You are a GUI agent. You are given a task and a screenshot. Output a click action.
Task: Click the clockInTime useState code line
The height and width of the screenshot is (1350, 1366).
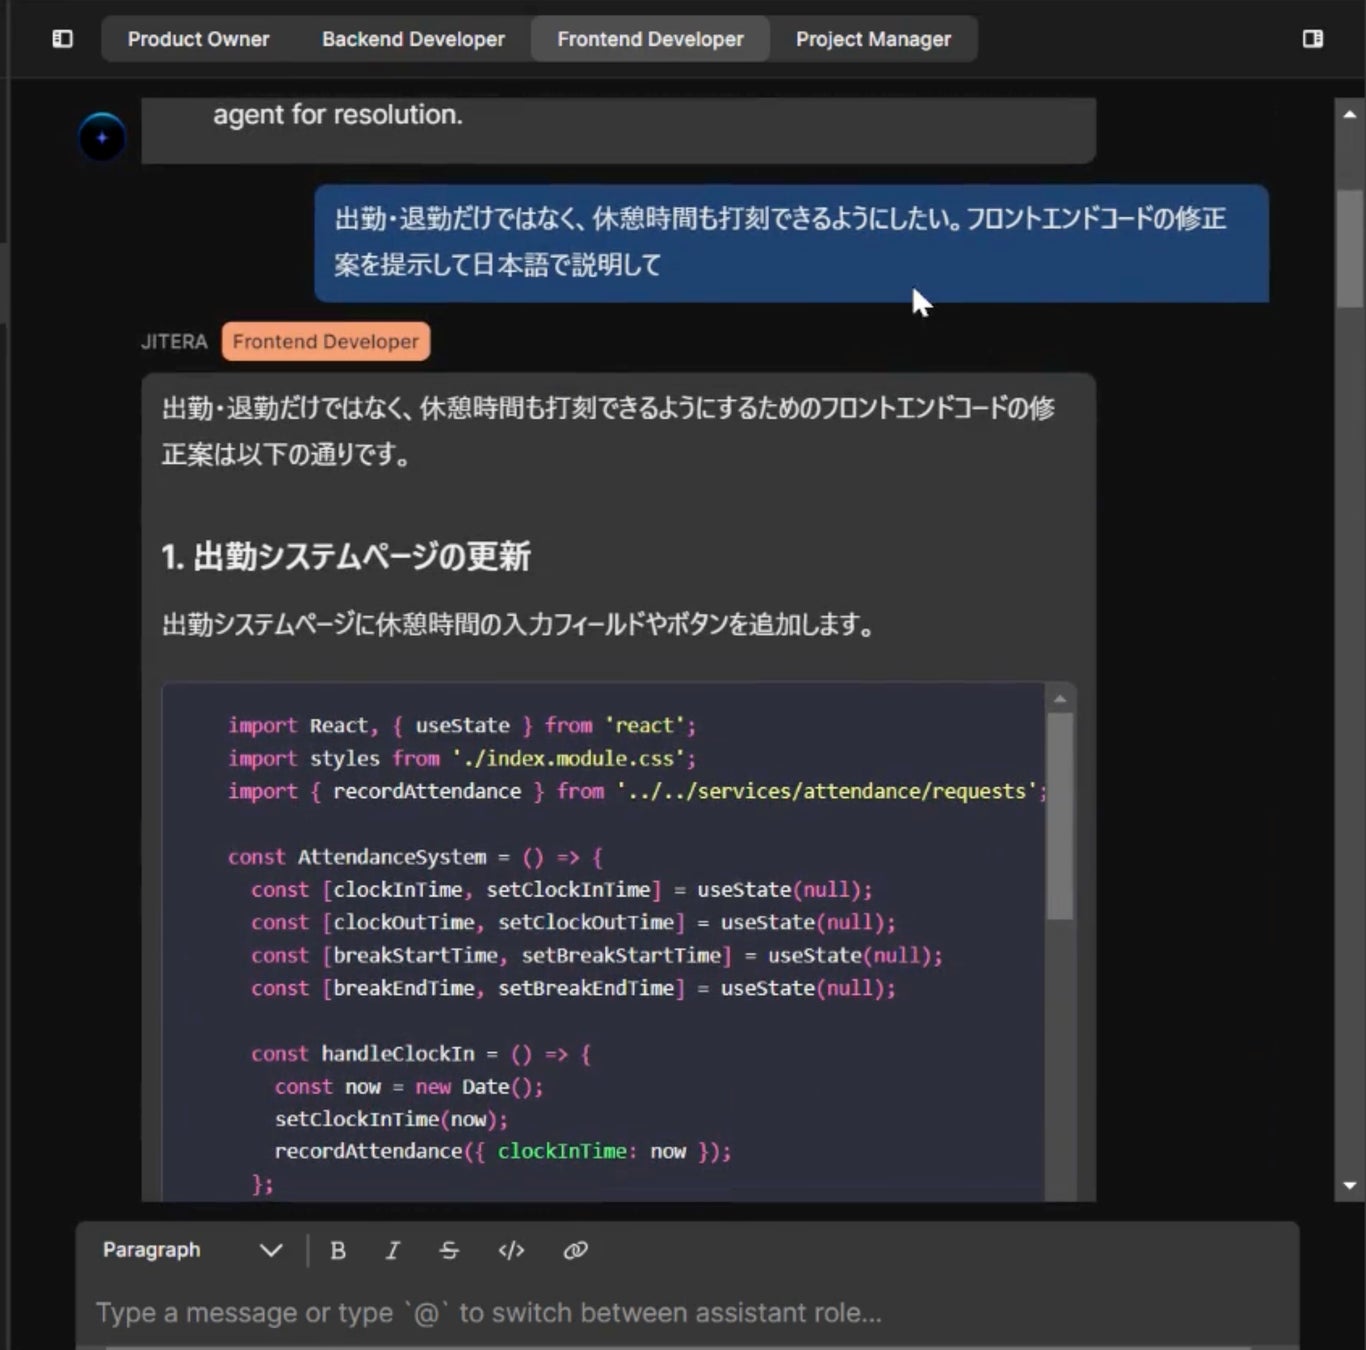click(x=562, y=890)
